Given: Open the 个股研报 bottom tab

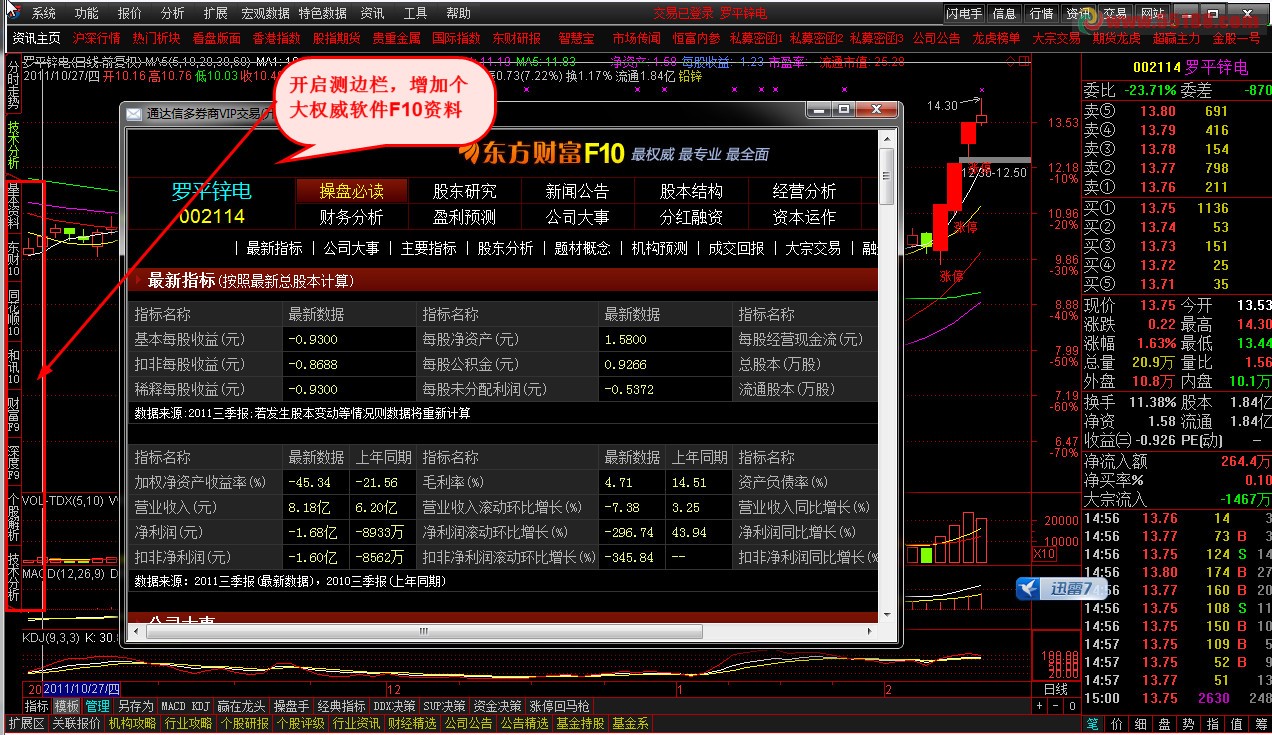Looking at the screenshot, I should point(244,724).
